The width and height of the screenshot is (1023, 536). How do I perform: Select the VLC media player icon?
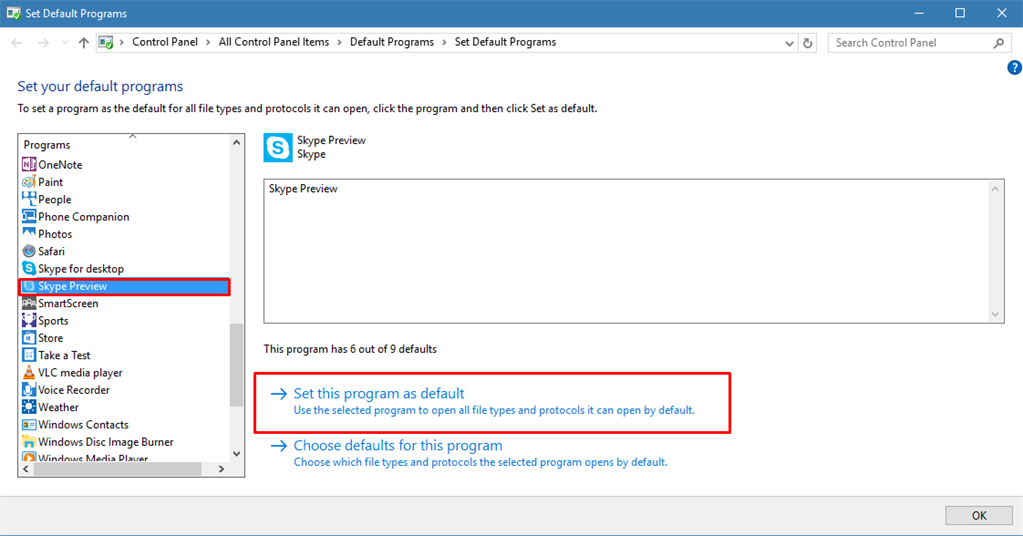click(29, 372)
